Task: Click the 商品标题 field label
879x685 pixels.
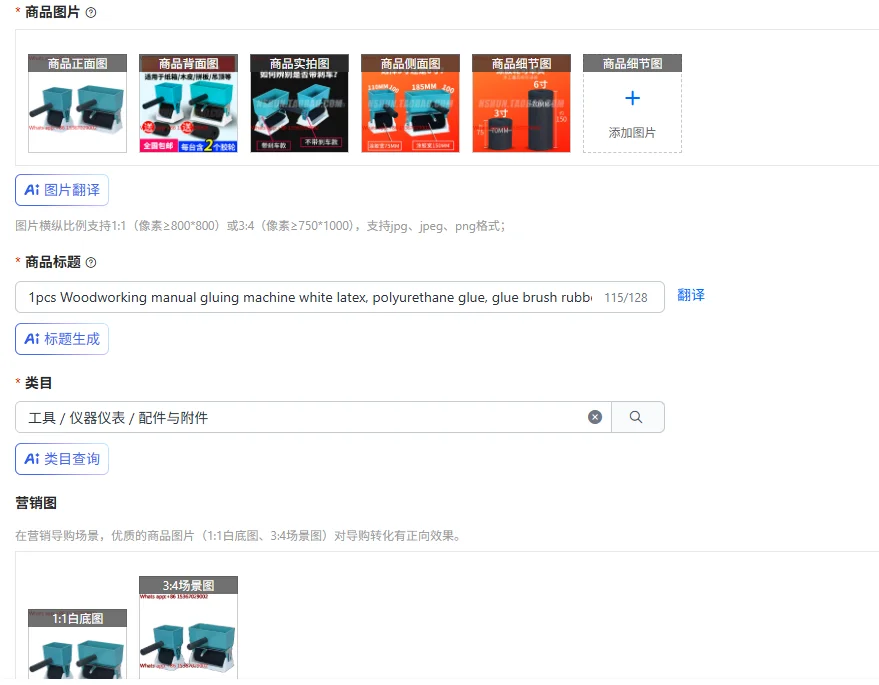Action: click(53, 262)
